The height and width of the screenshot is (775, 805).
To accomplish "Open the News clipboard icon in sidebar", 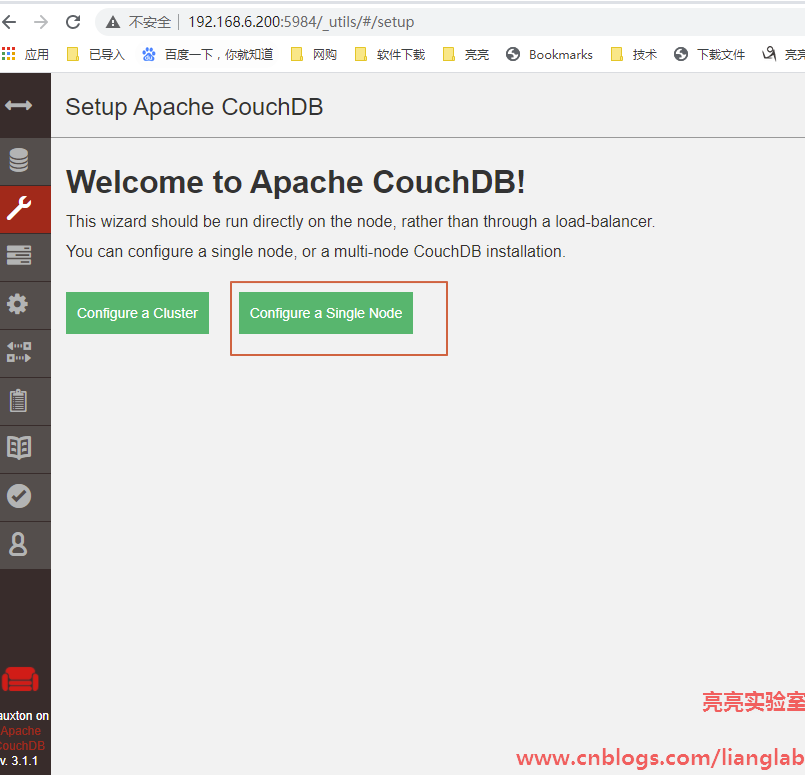I will 18,400.
